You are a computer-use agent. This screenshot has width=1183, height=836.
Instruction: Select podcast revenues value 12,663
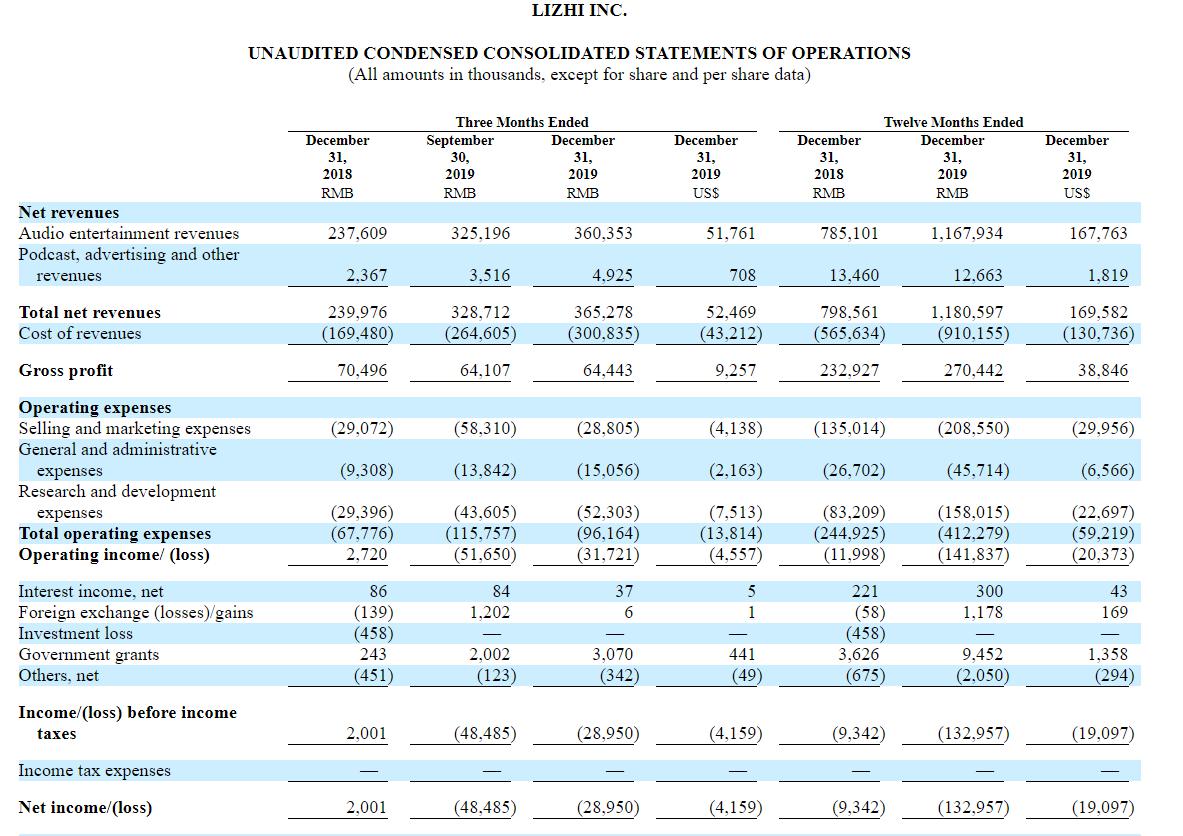tap(978, 276)
